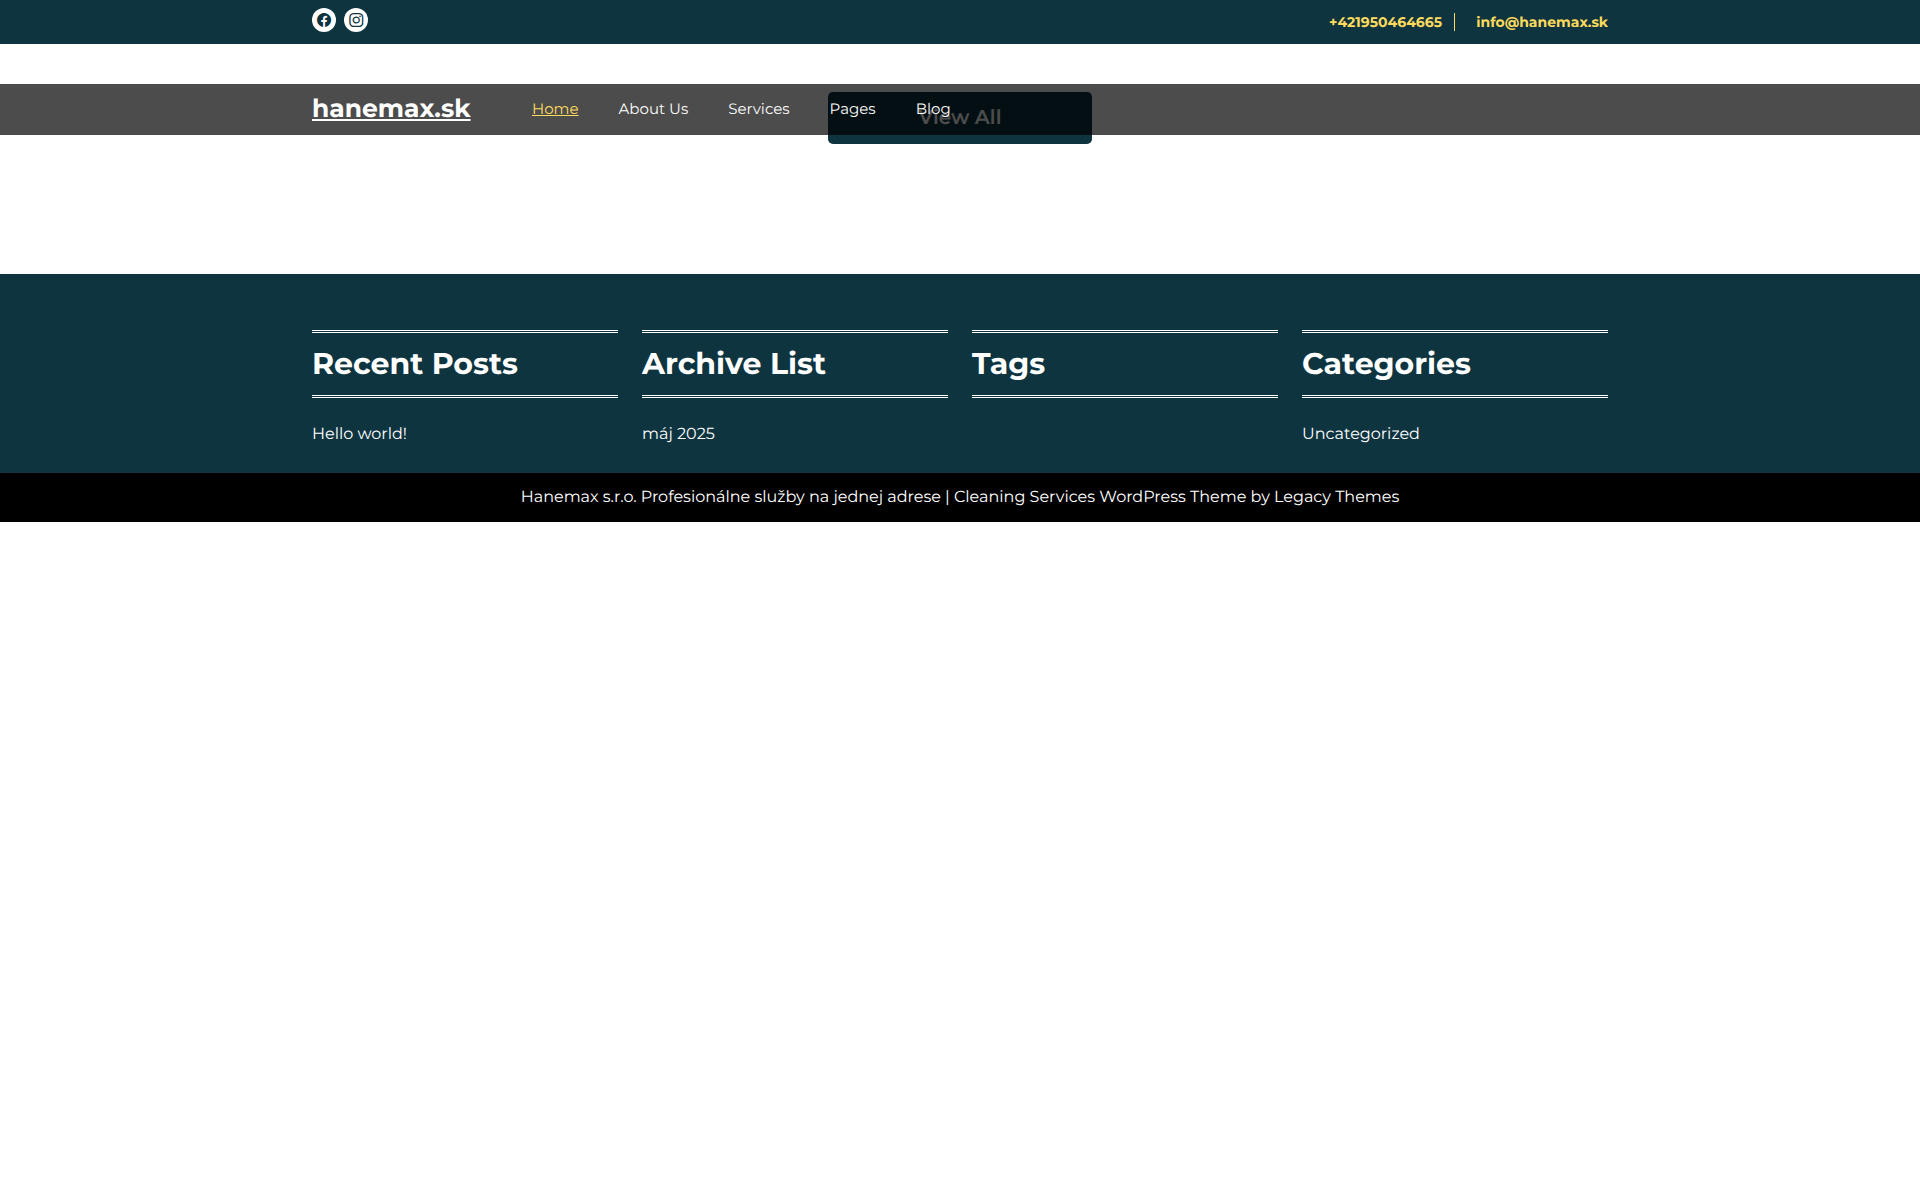Click the info@hanemax.sk email link

(1541, 22)
